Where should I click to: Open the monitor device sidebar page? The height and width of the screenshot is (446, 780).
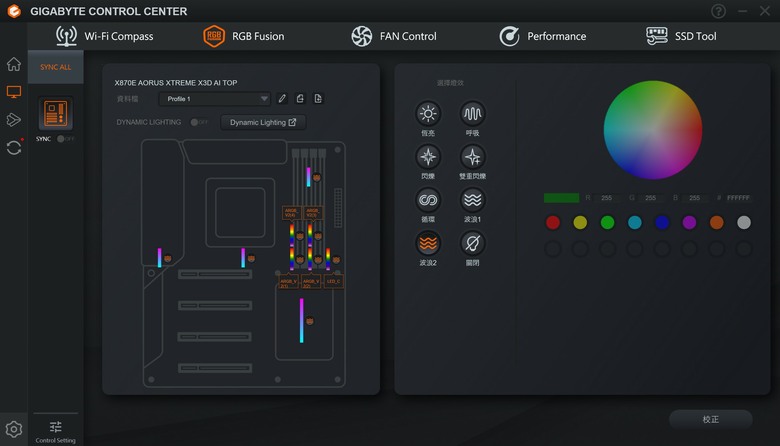tap(14, 92)
